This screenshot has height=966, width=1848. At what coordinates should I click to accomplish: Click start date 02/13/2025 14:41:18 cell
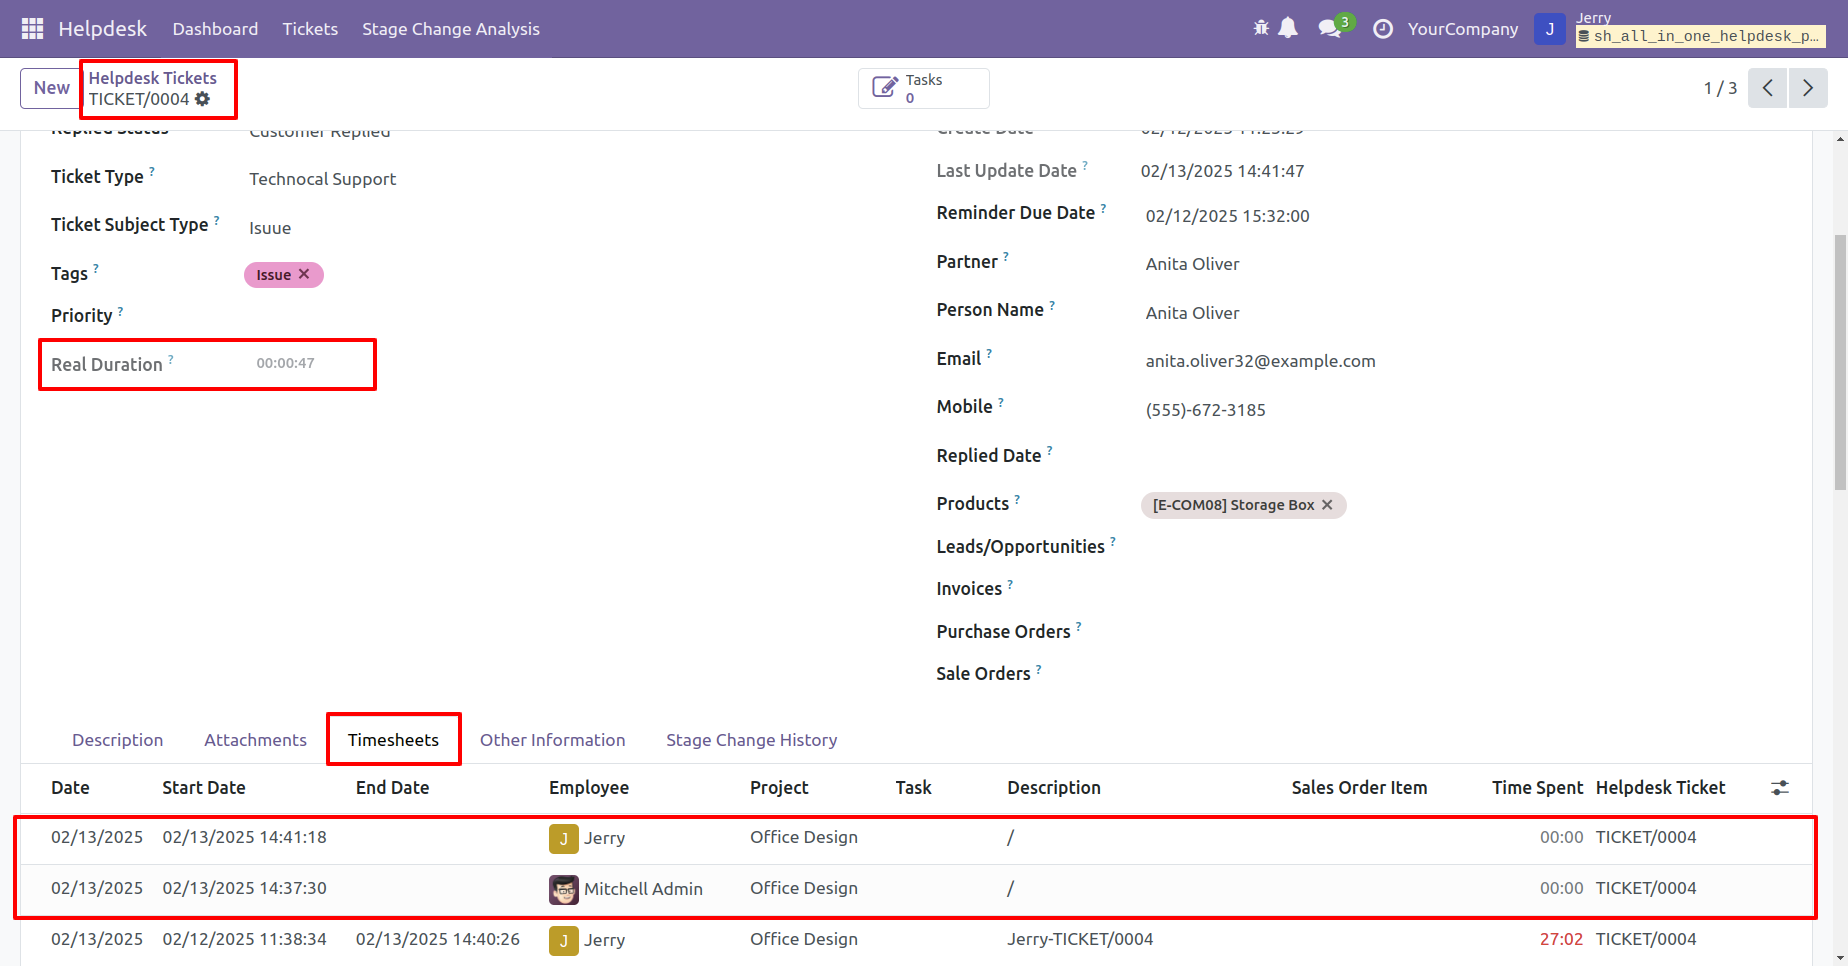pos(244,837)
